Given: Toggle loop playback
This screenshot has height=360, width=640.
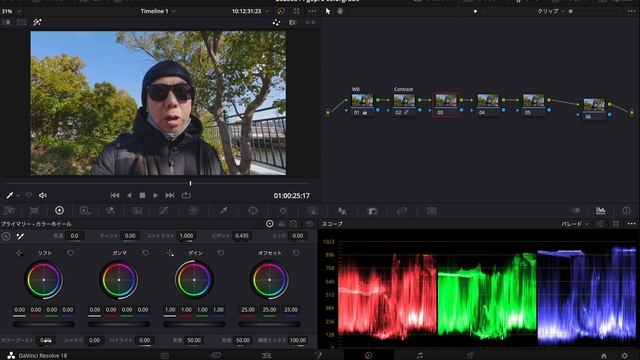Looking at the screenshot, I should [186, 196].
